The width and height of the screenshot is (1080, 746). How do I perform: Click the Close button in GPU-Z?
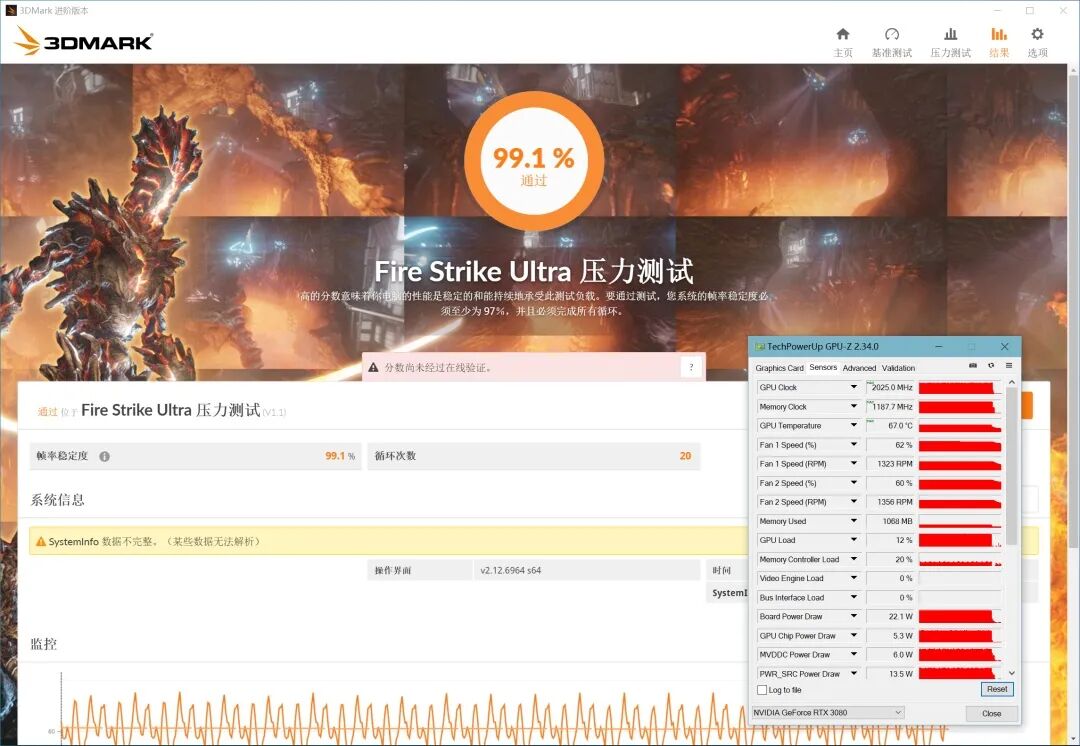(991, 713)
